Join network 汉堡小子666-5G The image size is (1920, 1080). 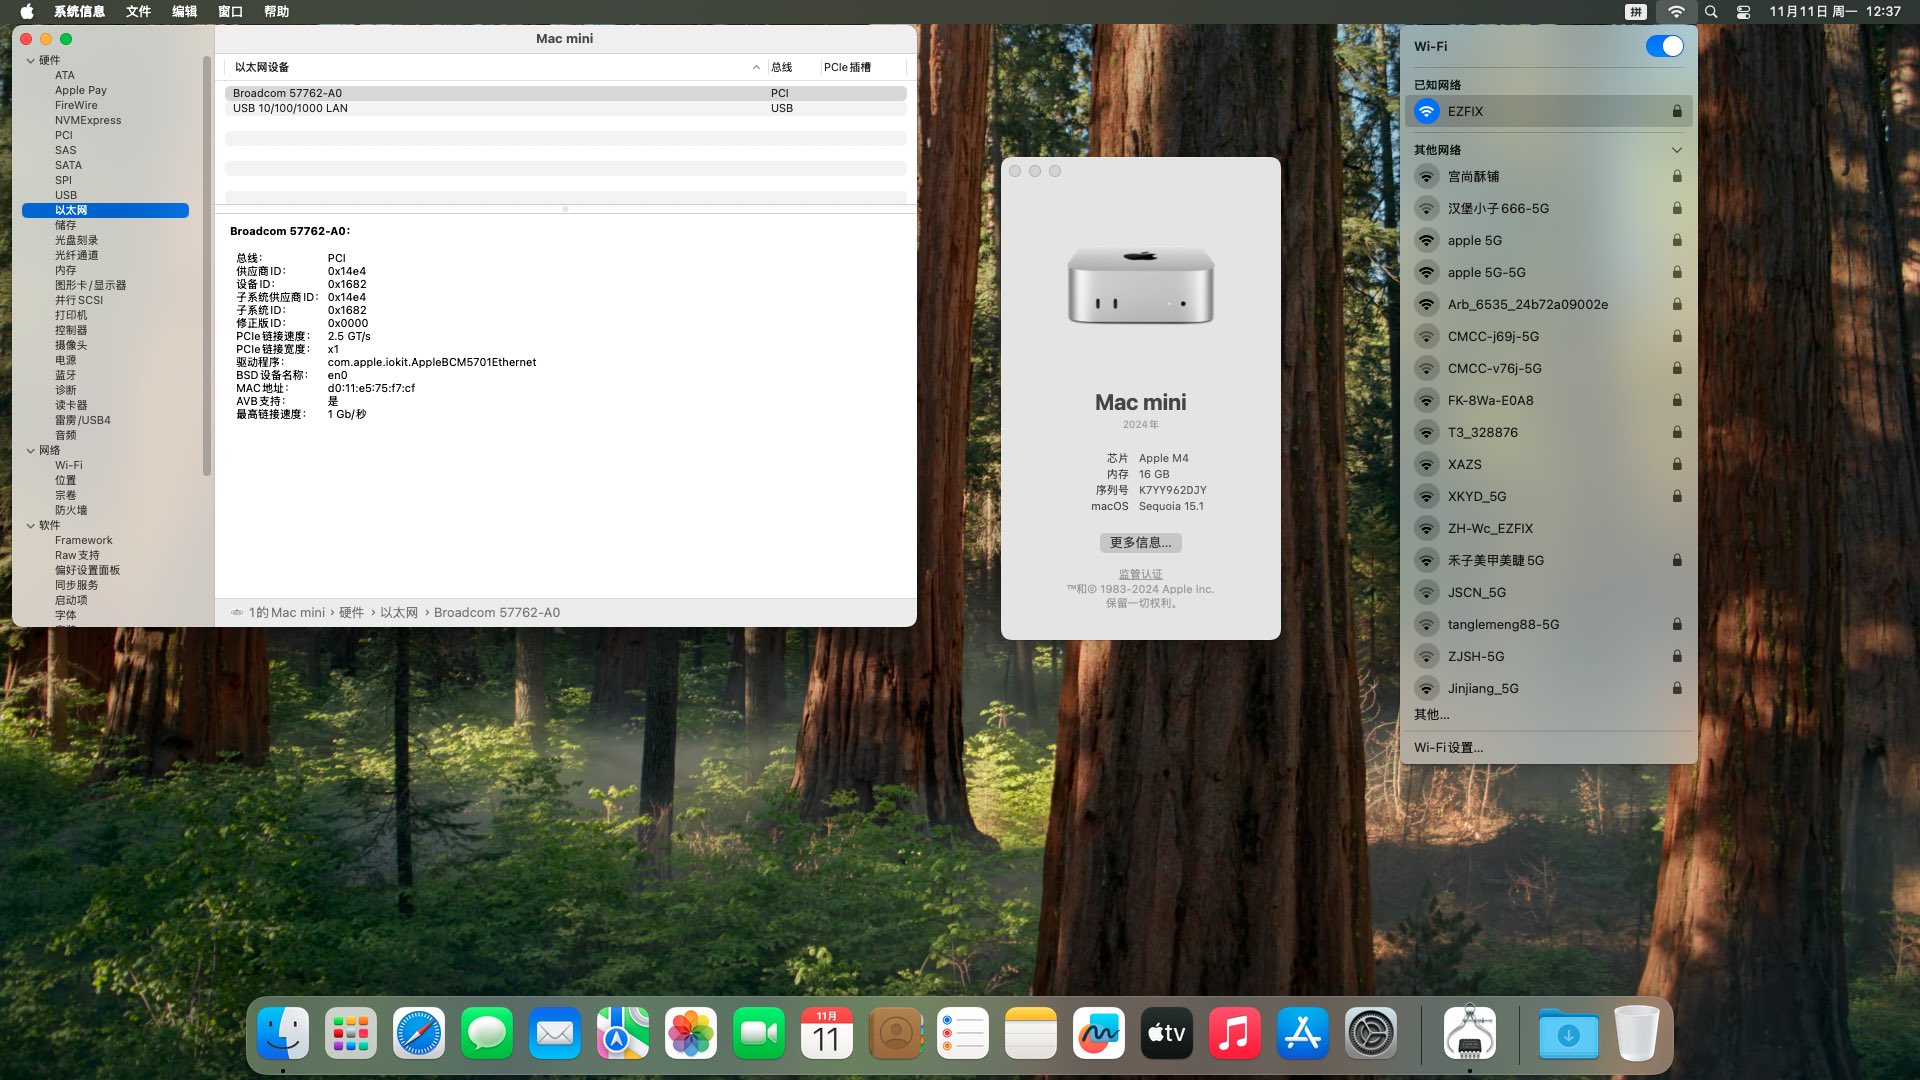tap(1548, 208)
